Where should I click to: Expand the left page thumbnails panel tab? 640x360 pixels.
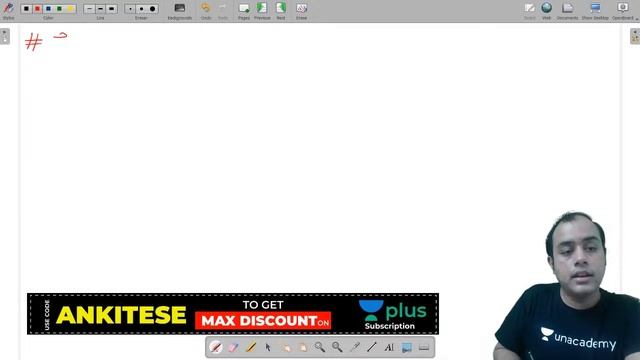click(4, 36)
